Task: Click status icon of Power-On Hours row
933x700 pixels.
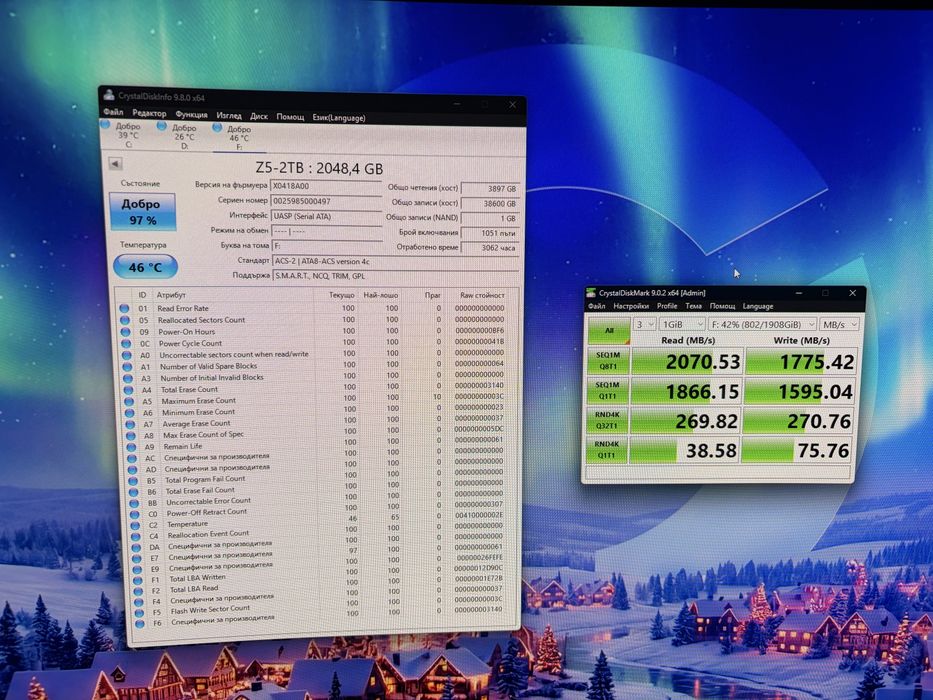Action: point(126,332)
